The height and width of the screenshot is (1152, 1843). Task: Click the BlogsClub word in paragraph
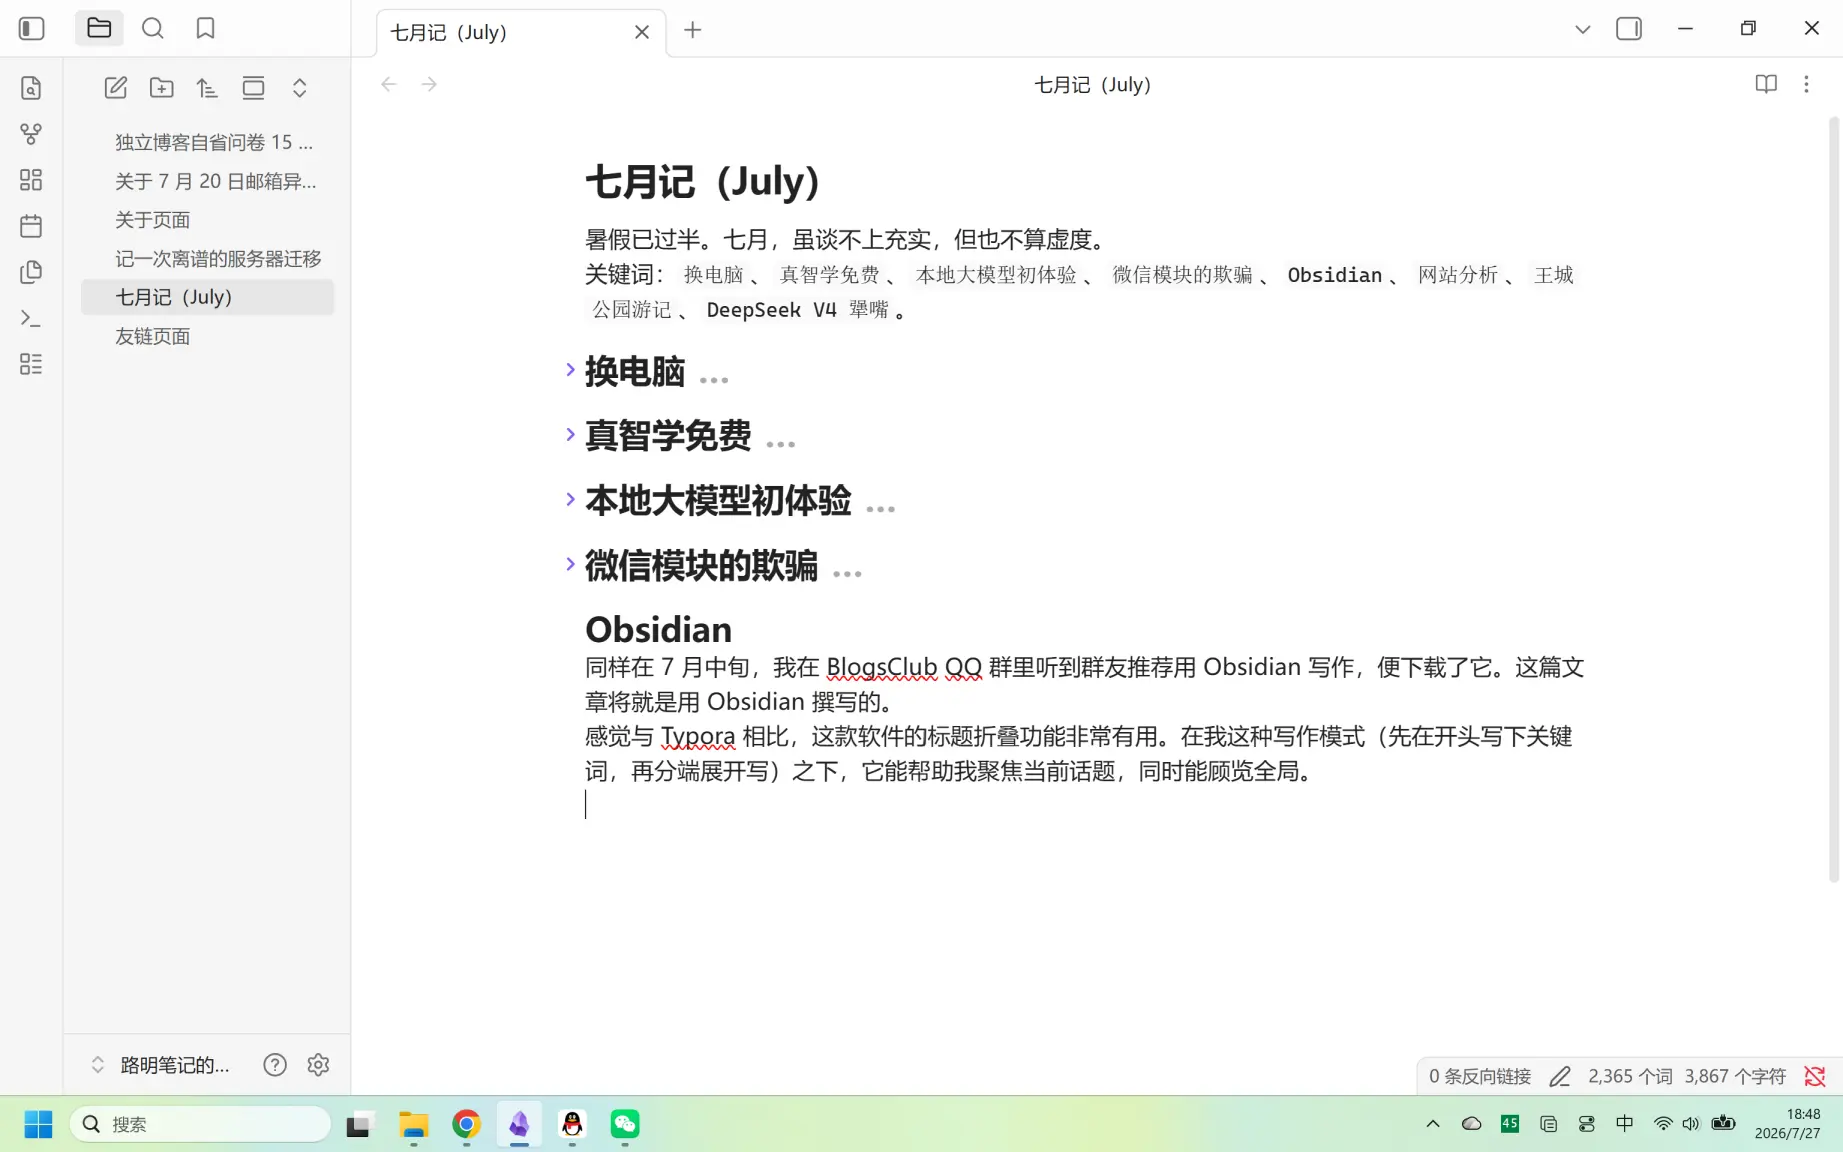pyautogui.click(x=882, y=667)
